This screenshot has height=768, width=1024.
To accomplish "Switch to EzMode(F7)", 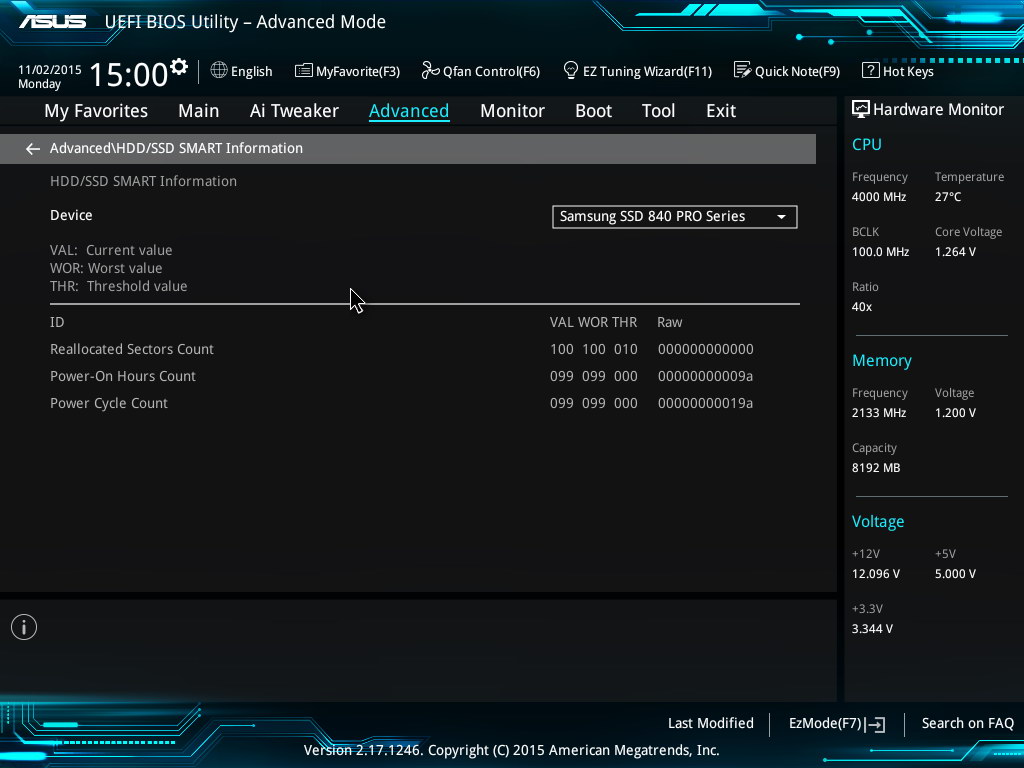I will pos(836,723).
